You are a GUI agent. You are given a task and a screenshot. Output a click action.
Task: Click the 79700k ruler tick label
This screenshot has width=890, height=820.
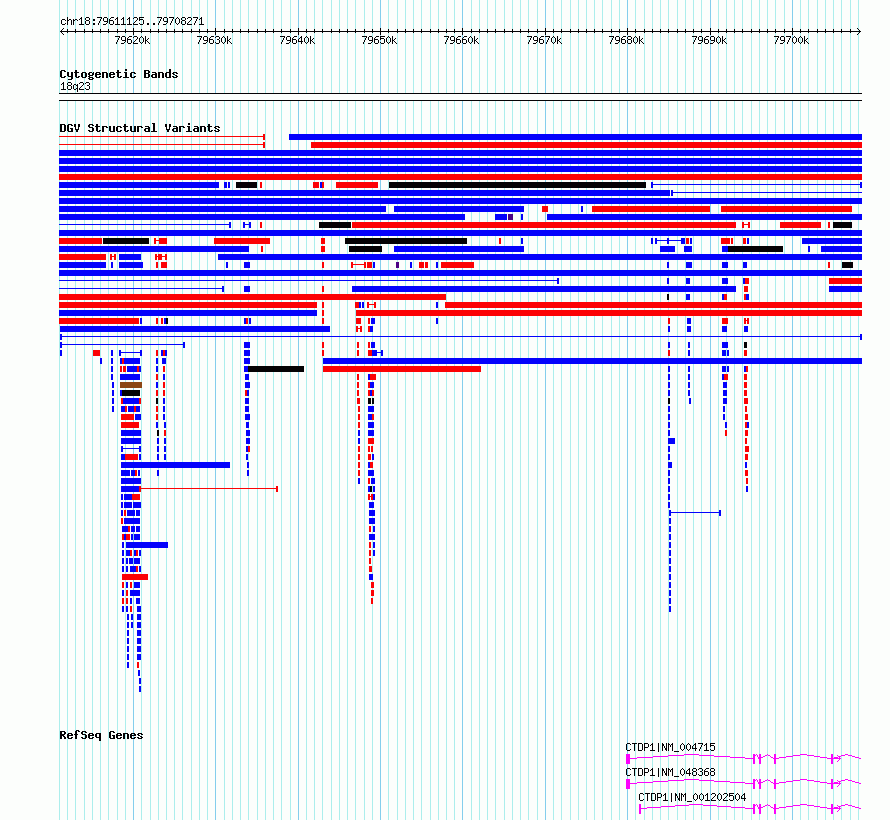point(791,40)
